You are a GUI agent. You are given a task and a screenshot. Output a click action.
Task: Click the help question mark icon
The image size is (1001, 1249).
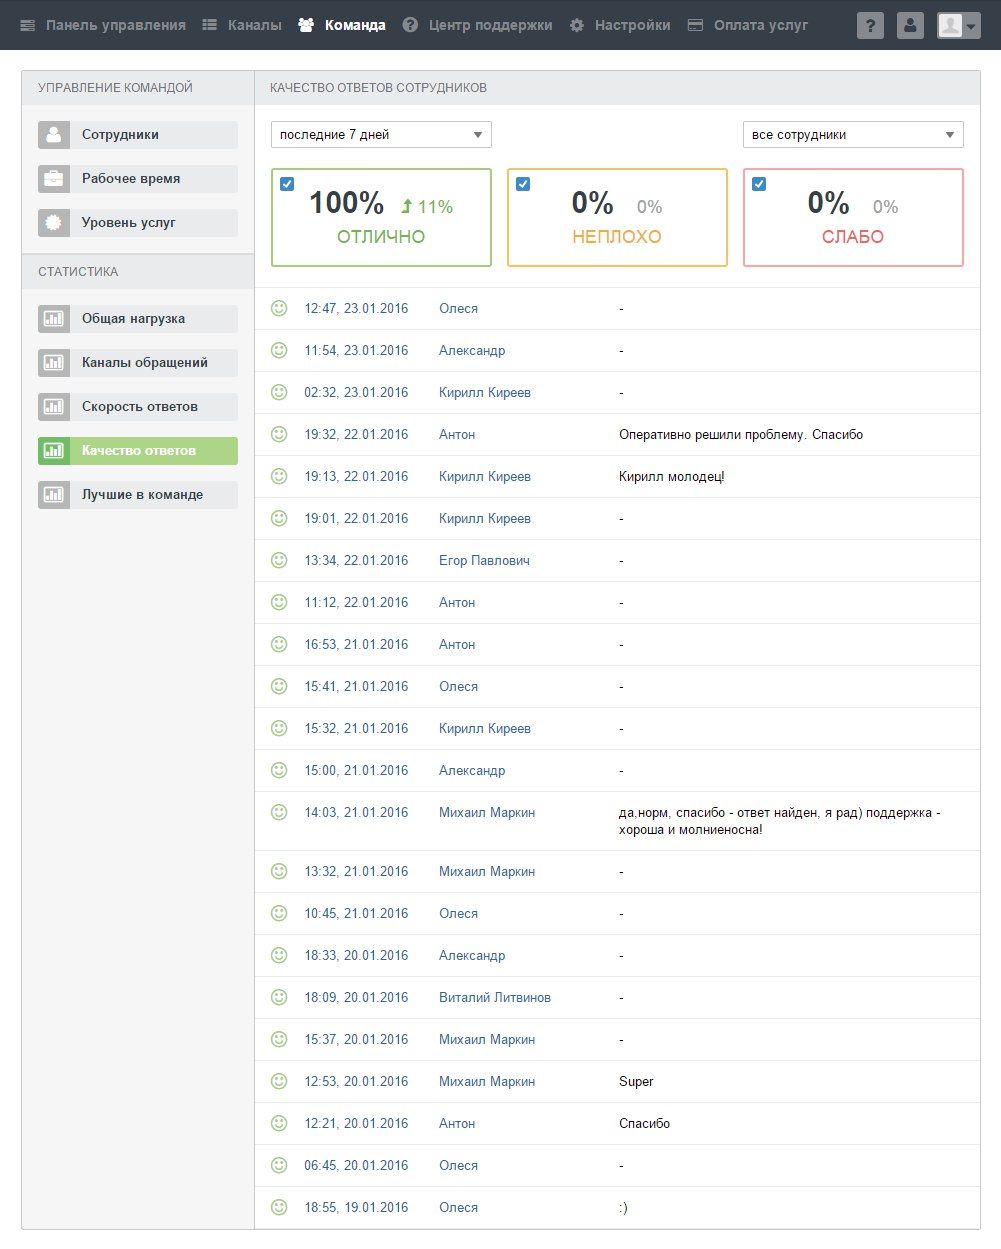coord(870,26)
